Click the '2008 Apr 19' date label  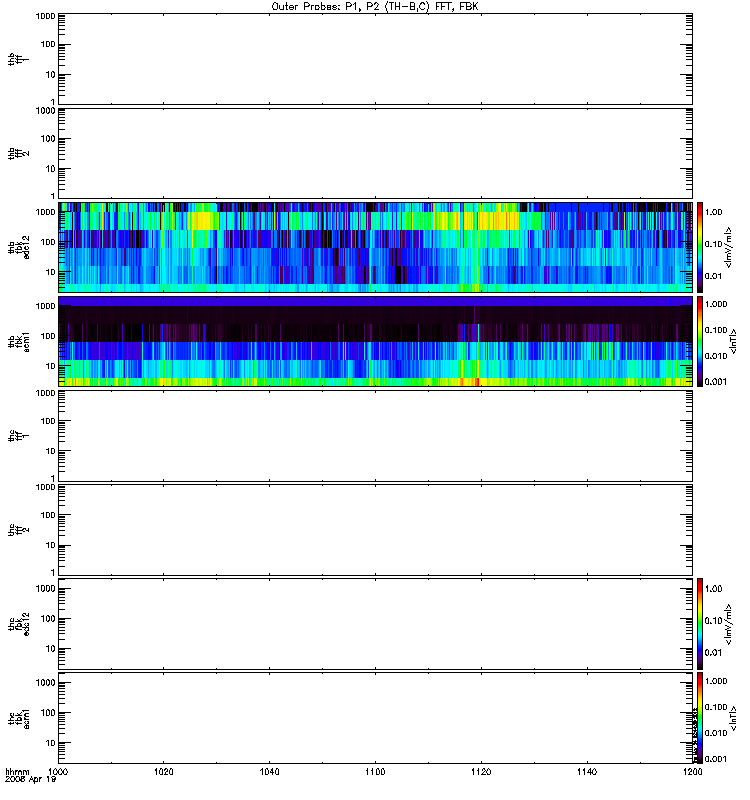tap(30, 780)
